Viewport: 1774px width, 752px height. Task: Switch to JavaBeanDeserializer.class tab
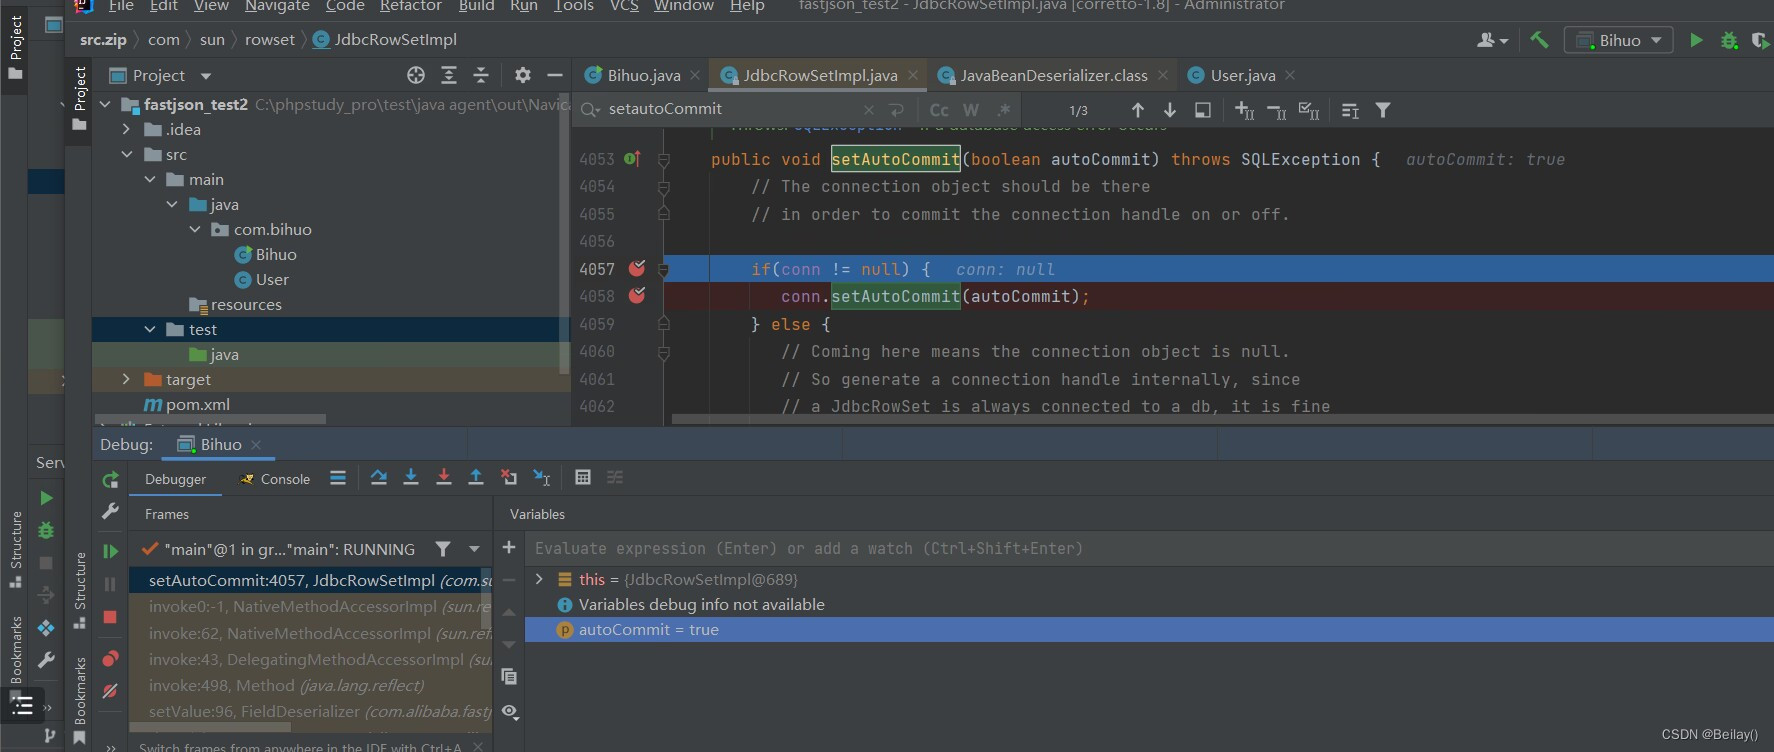coord(1053,75)
